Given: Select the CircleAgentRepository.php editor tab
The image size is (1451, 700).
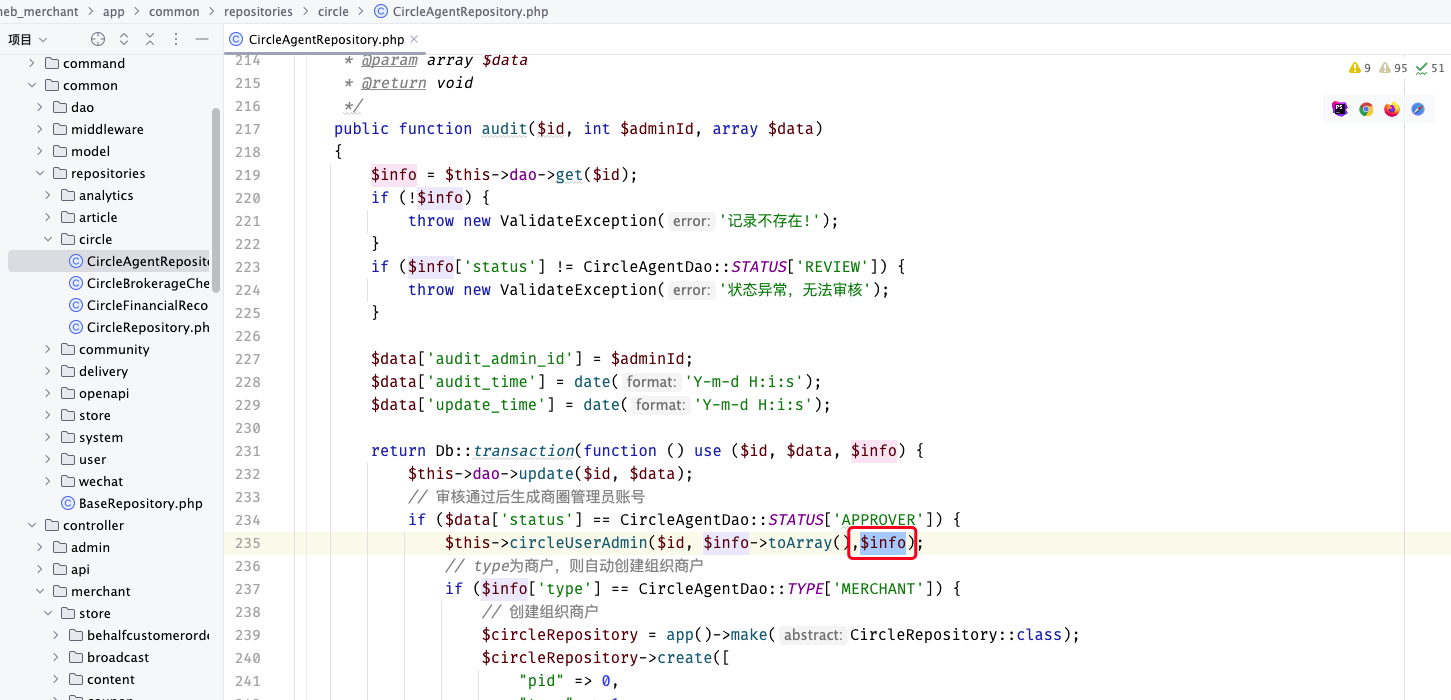Looking at the screenshot, I should [x=326, y=39].
